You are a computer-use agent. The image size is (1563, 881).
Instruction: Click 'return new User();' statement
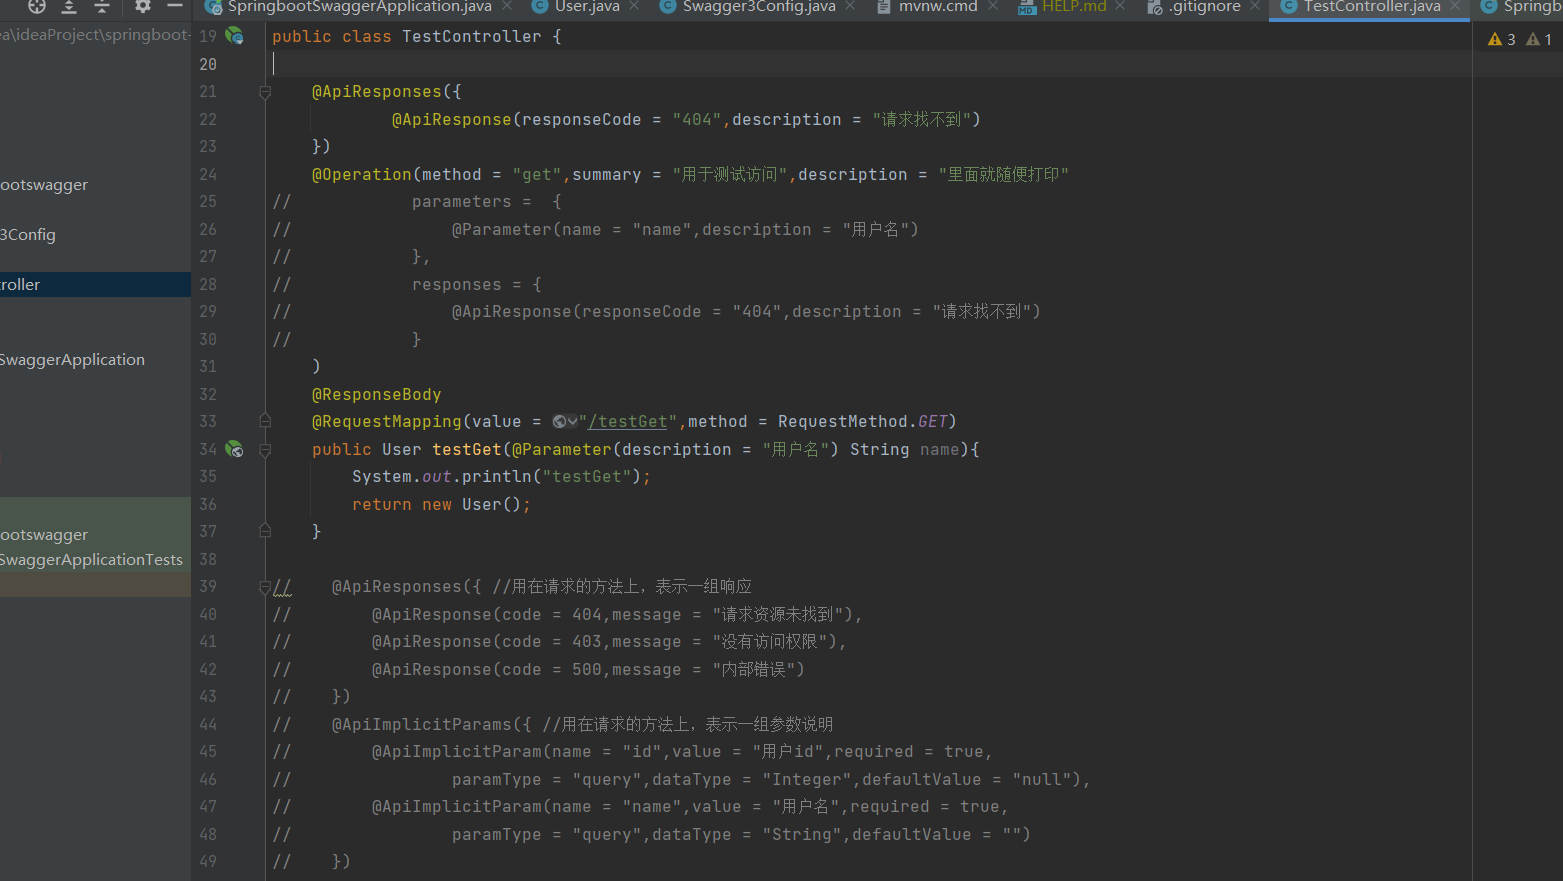pyautogui.click(x=442, y=504)
